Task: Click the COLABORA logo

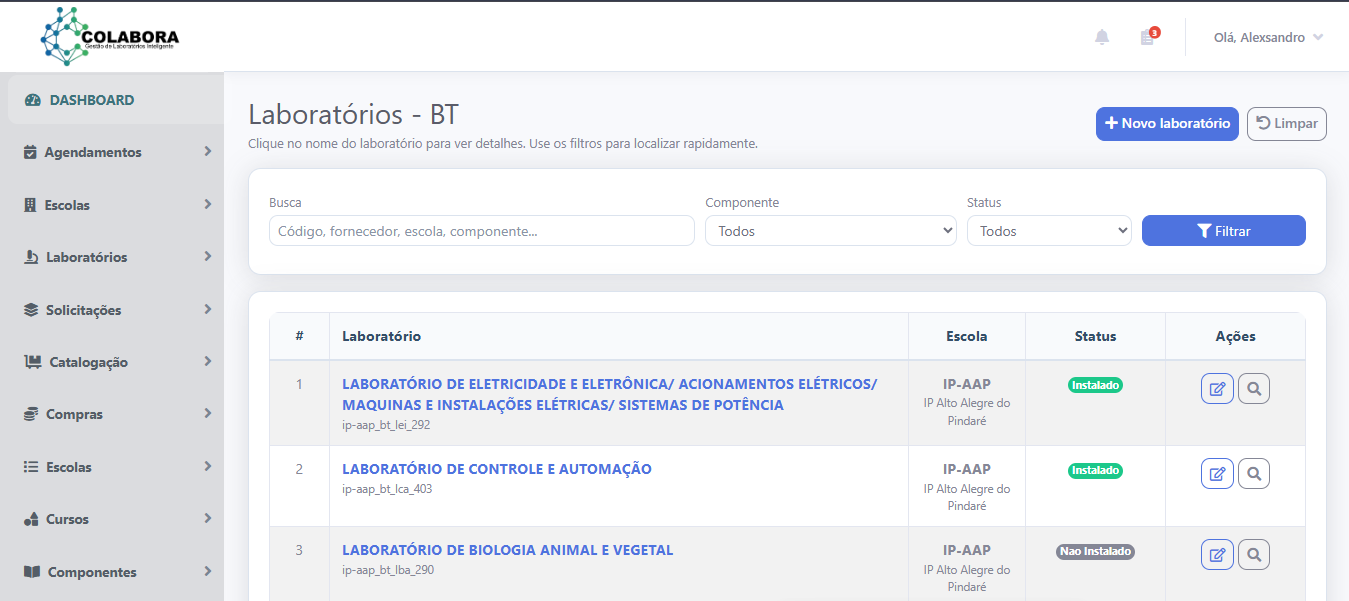Action: point(110,37)
